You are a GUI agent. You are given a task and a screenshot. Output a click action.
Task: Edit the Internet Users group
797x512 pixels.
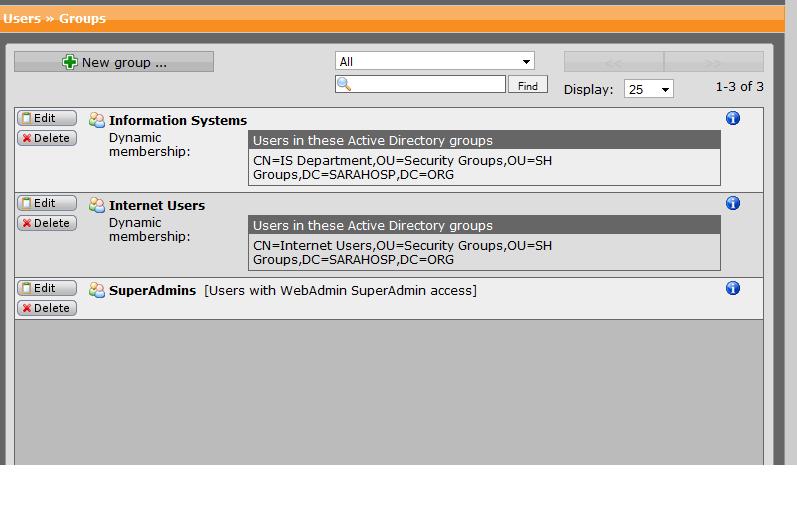coord(47,203)
